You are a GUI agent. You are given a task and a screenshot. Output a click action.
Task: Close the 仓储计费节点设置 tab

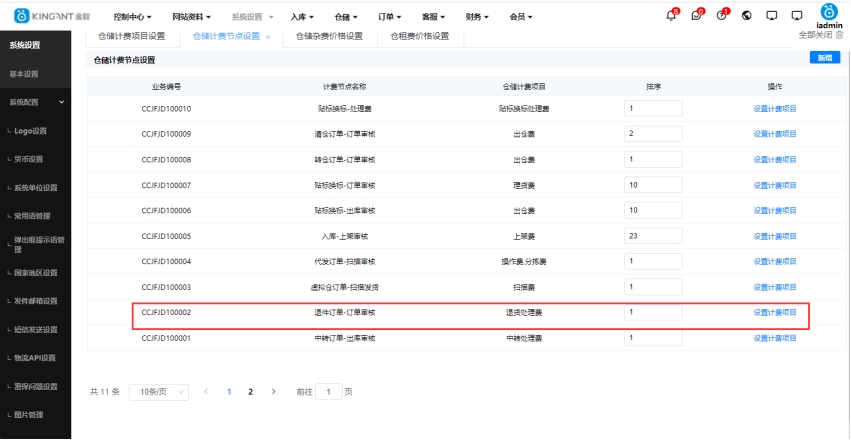pyautogui.click(x=268, y=37)
